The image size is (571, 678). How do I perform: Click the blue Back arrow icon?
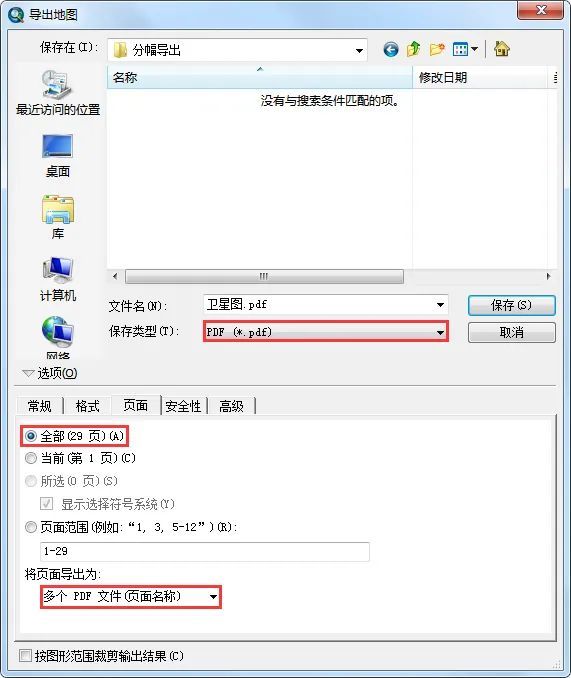[391, 50]
